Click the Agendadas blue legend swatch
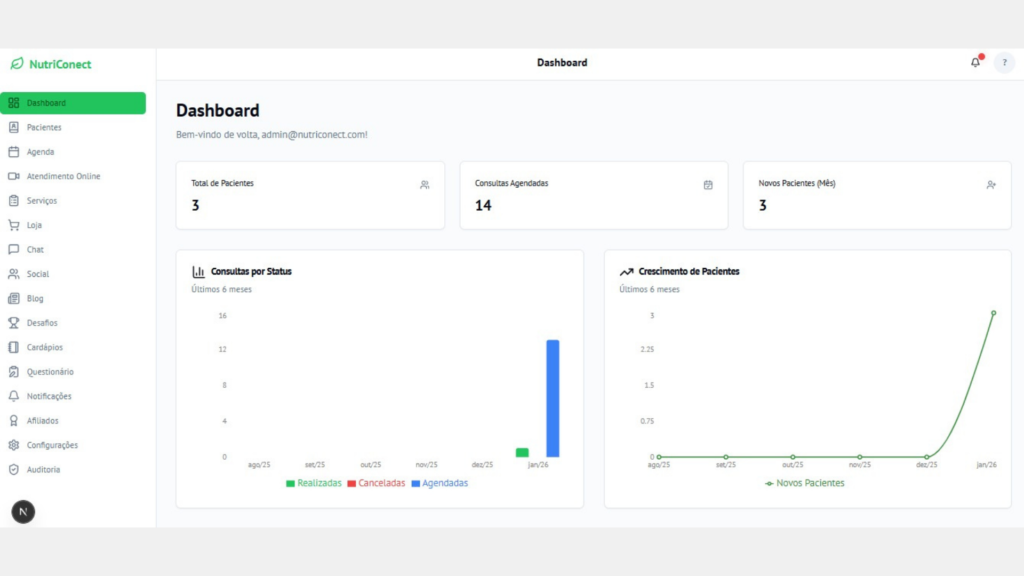Screen dimensions: 1024x576 (x=415, y=484)
